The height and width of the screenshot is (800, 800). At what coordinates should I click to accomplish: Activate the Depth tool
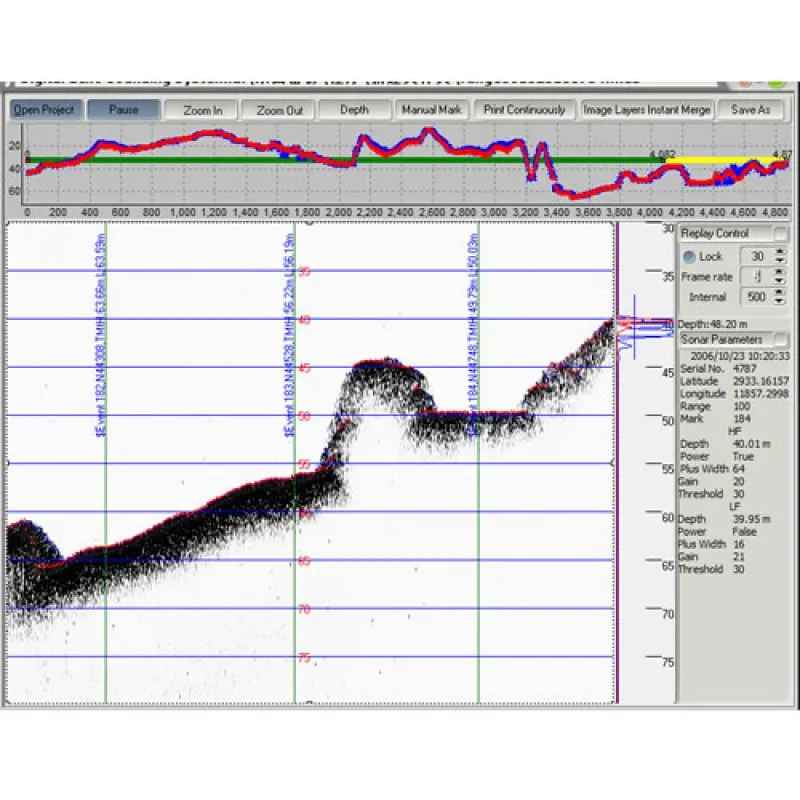click(x=354, y=110)
